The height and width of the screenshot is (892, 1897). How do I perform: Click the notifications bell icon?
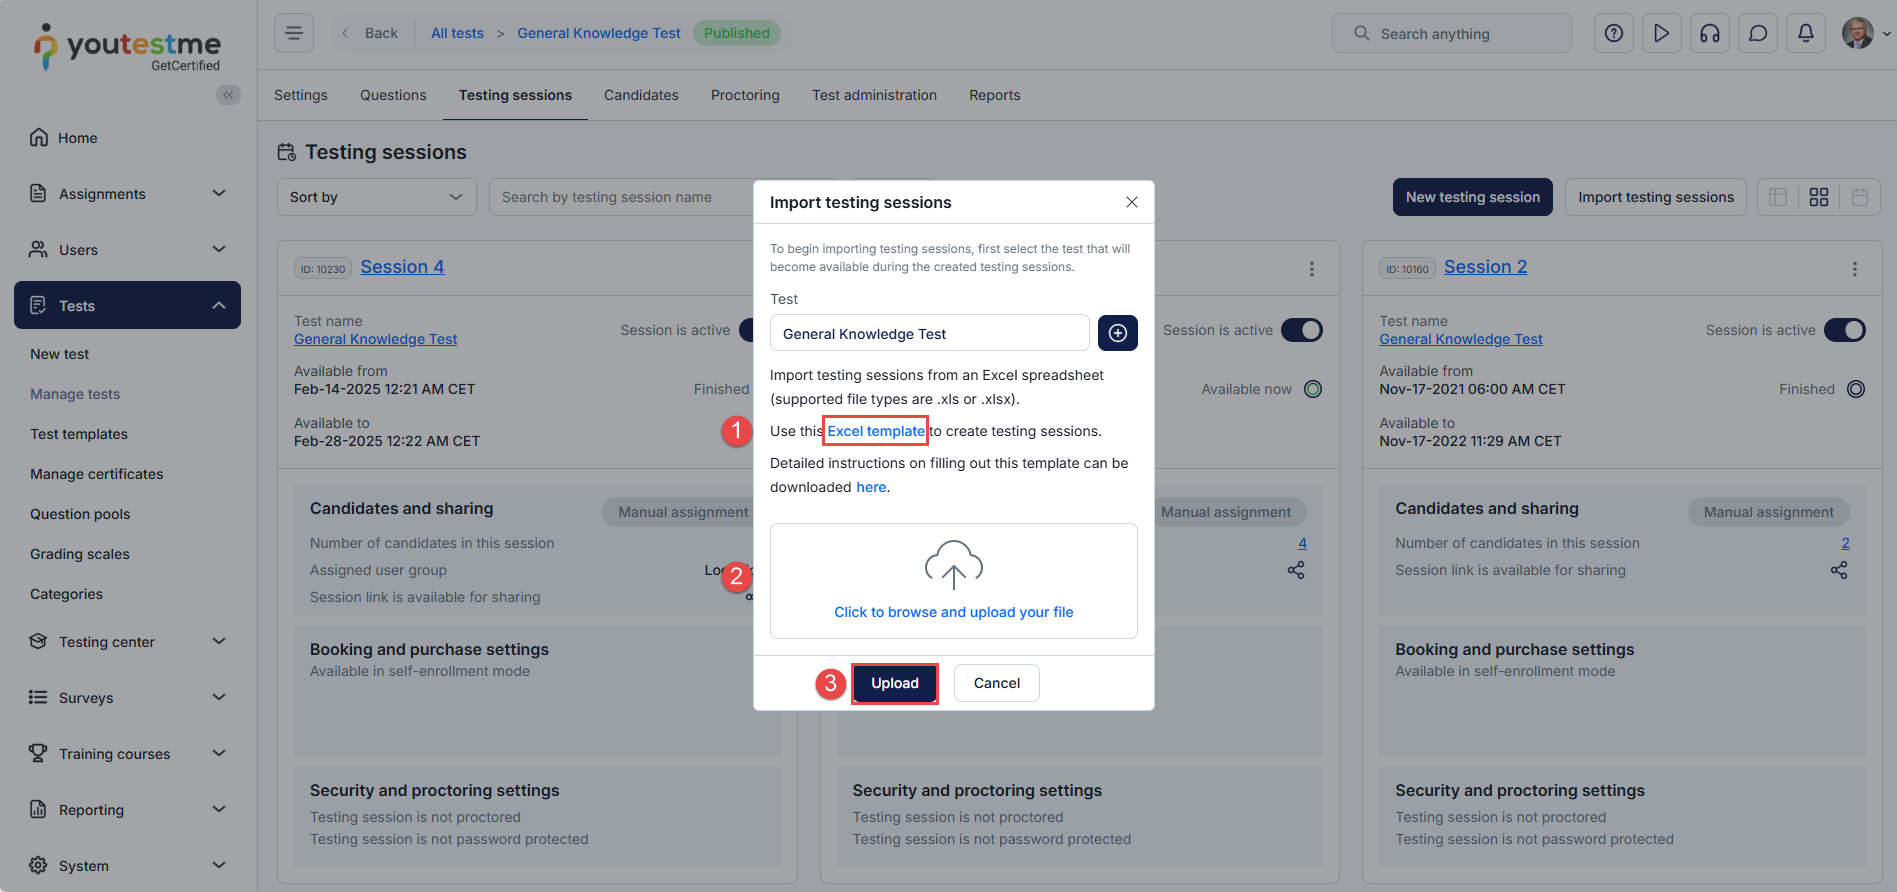click(1805, 33)
